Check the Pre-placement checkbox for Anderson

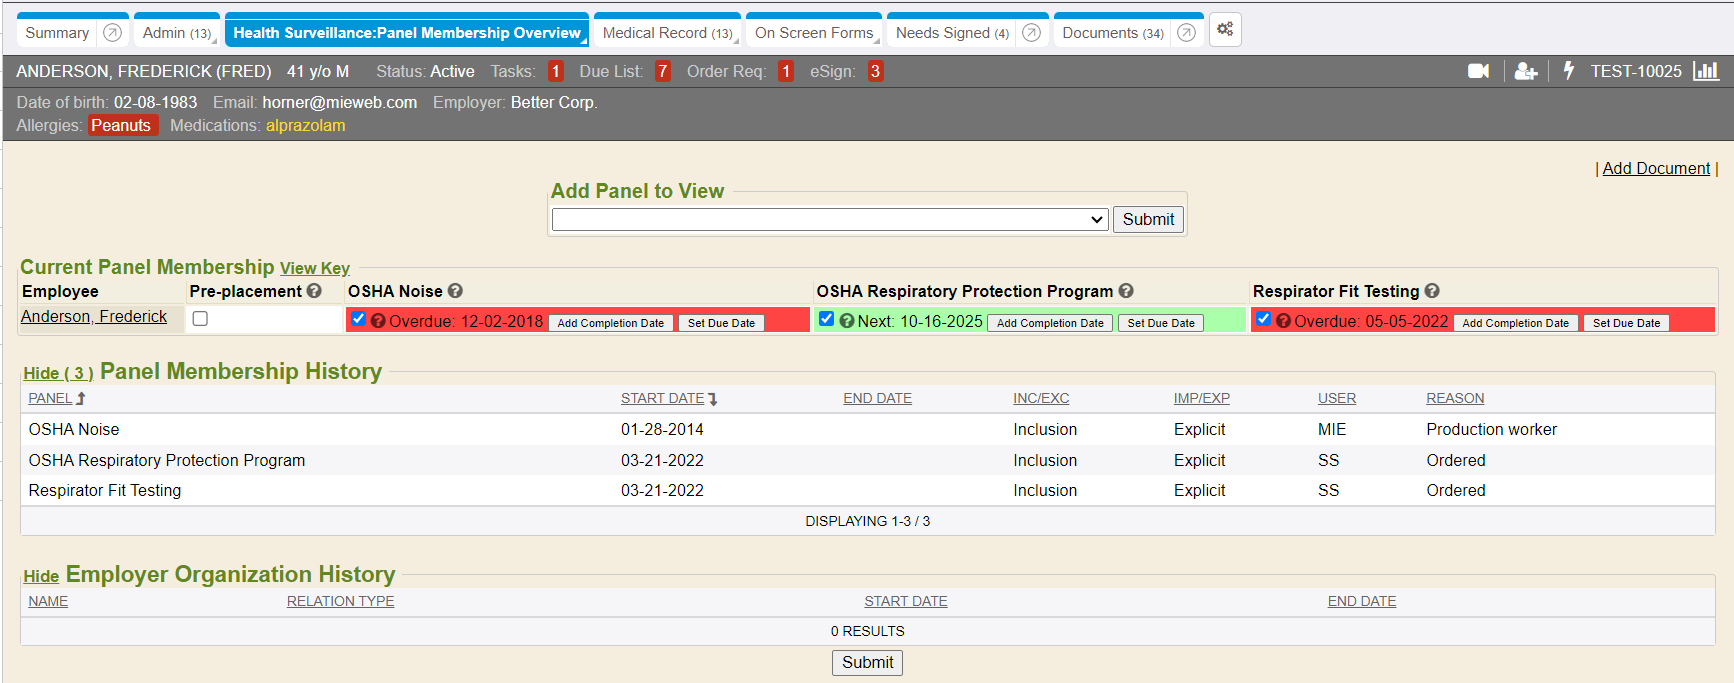click(200, 319)
